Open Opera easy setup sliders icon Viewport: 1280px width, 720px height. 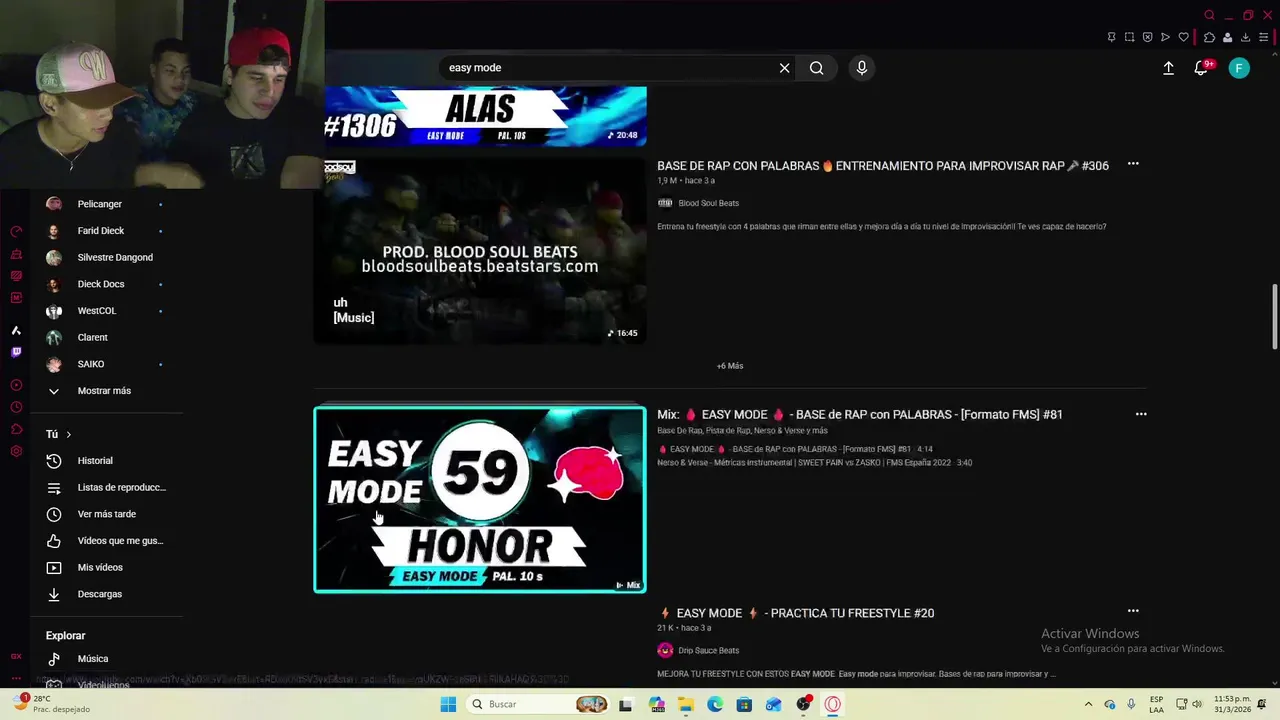click(1263, 37)
